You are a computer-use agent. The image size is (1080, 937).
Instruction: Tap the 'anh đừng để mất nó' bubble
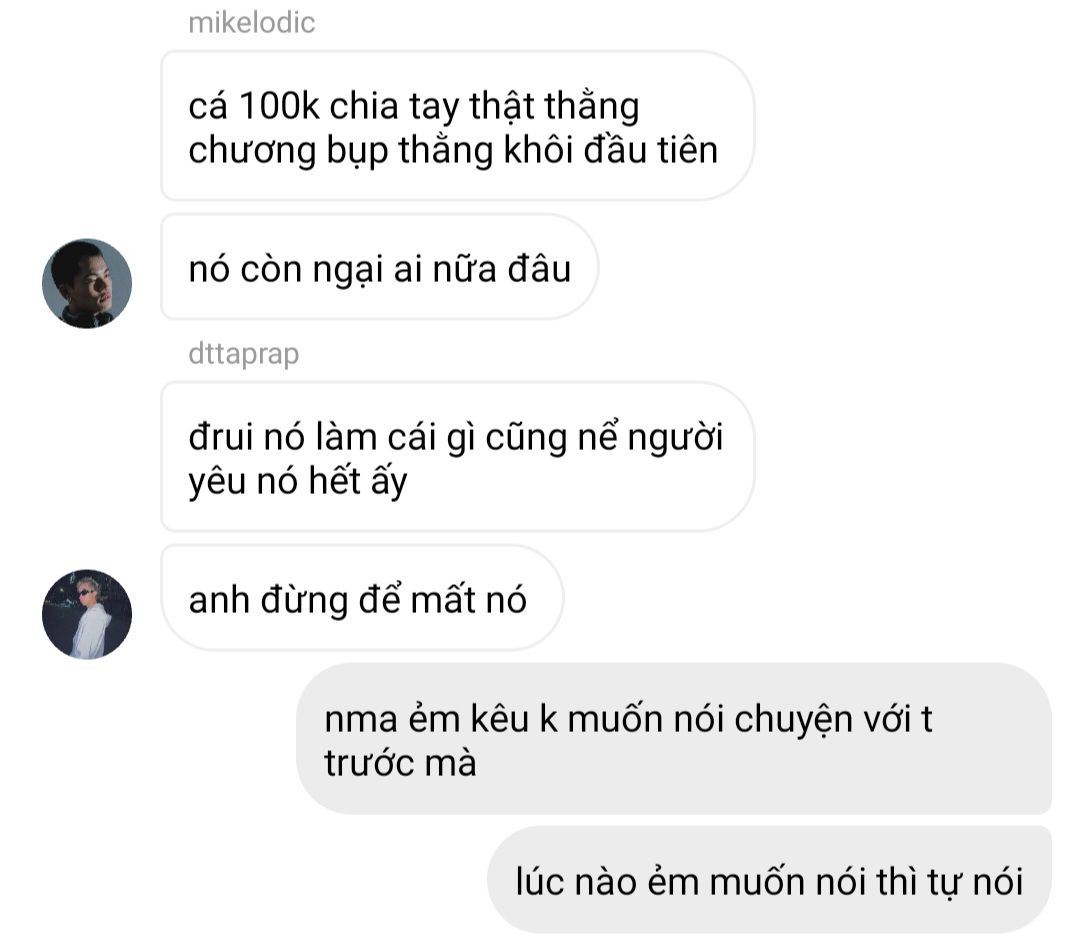click(x=362, y=598)
